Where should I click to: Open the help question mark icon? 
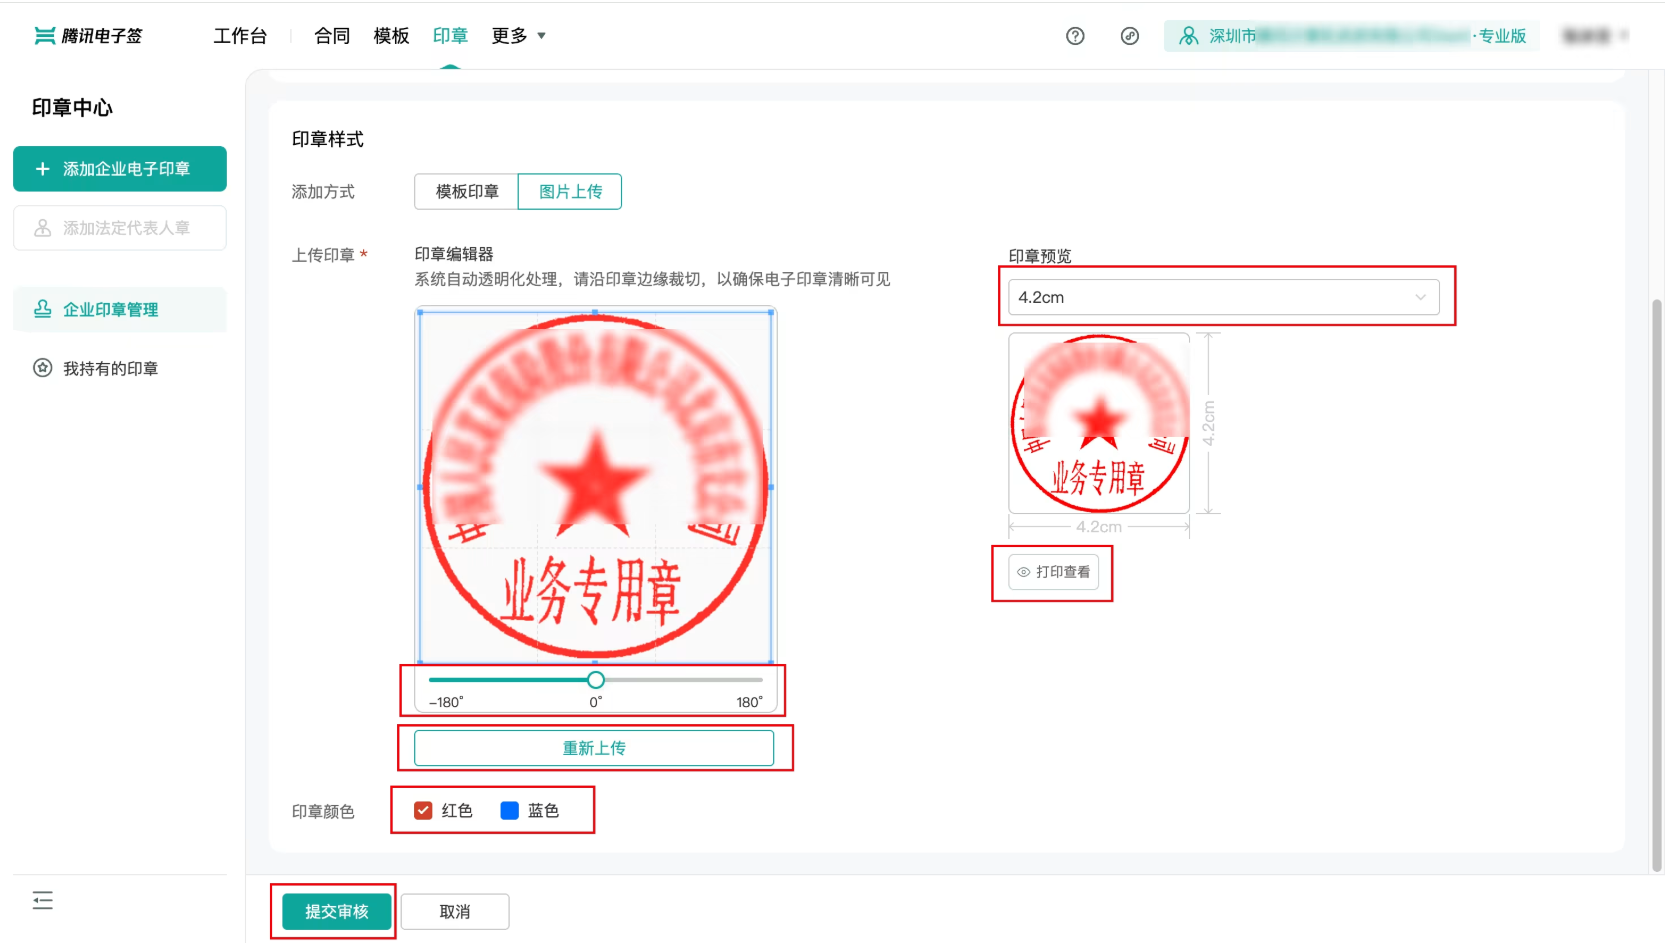click(1075, 36)
